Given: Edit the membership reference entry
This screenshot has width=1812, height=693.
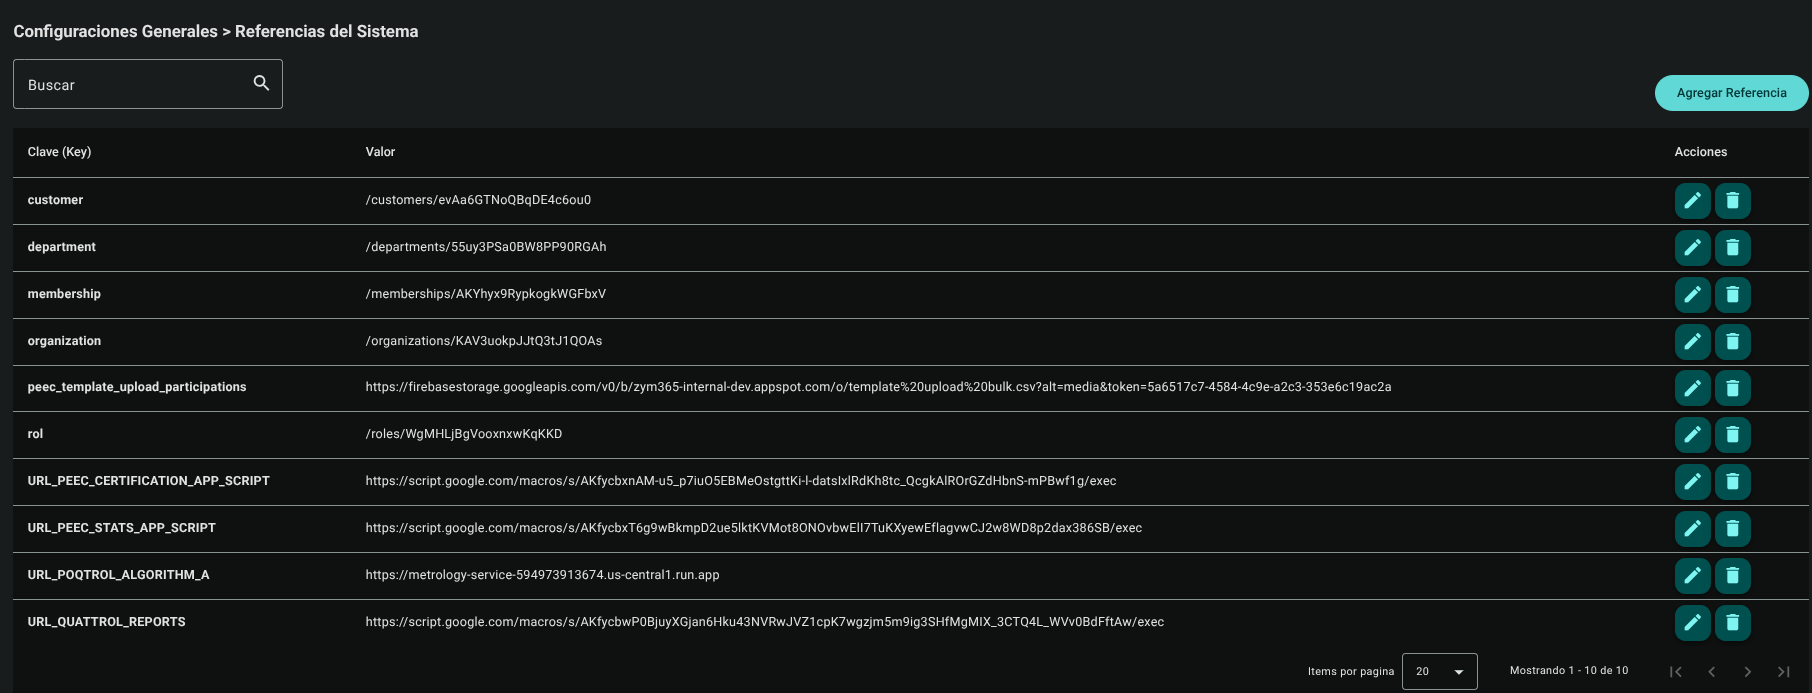Looking at the screenshot, I should click(1692, 295).
